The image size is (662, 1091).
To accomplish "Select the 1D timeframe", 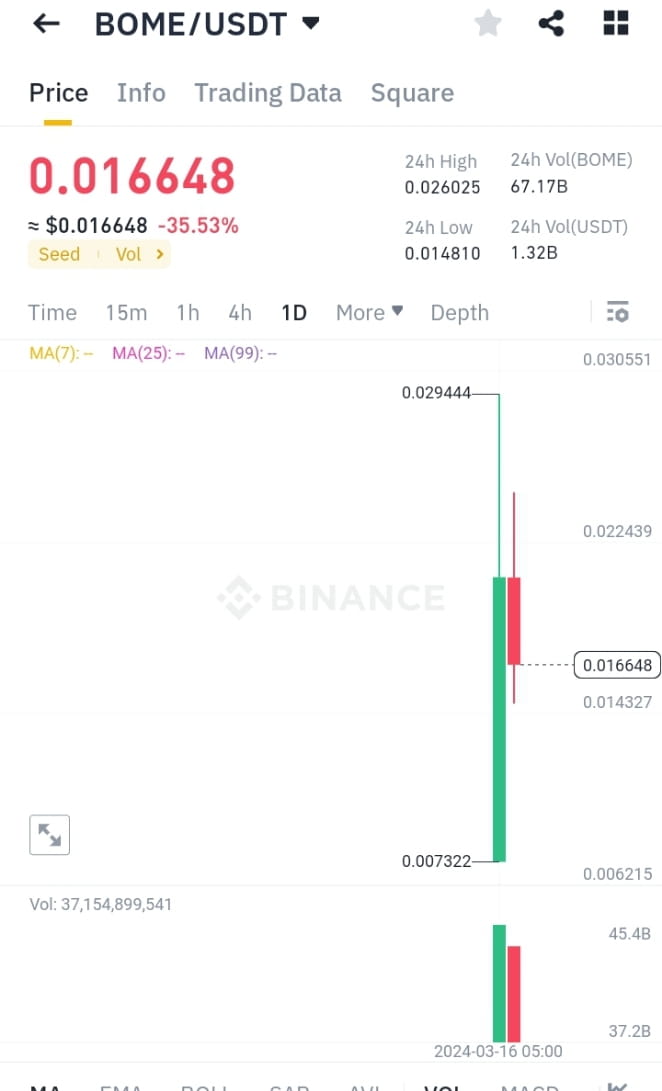I will 293,312.
